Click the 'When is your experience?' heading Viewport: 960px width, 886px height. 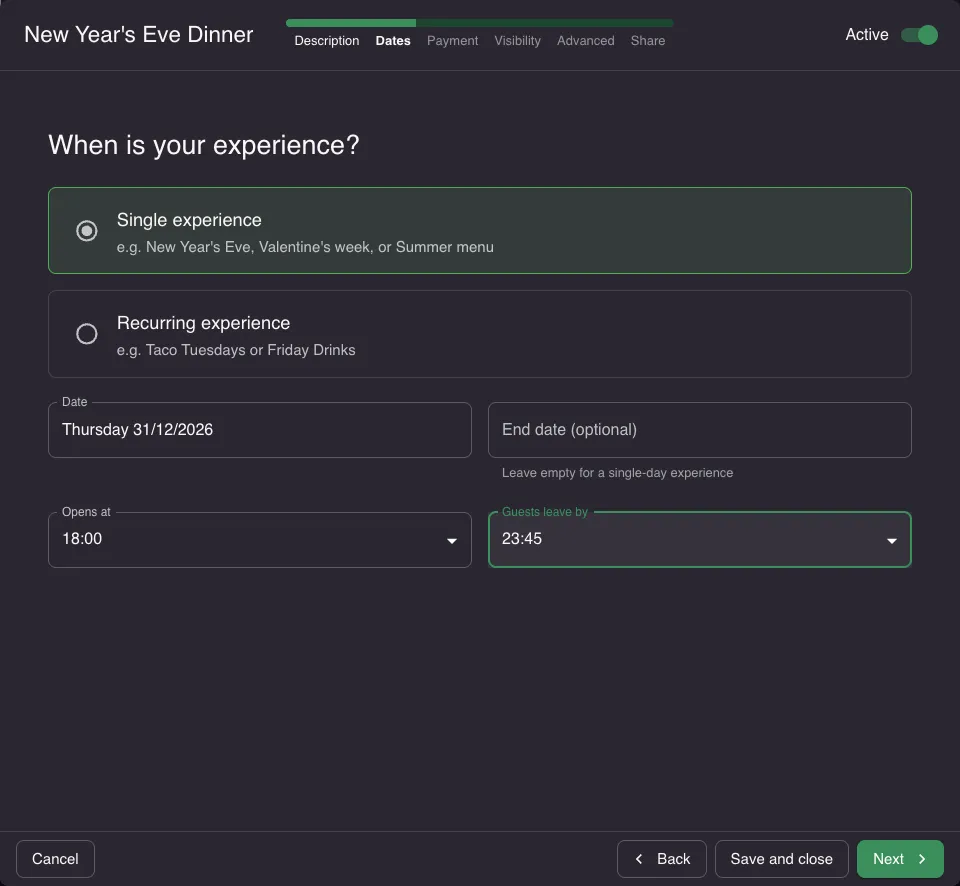coord(204,145)
